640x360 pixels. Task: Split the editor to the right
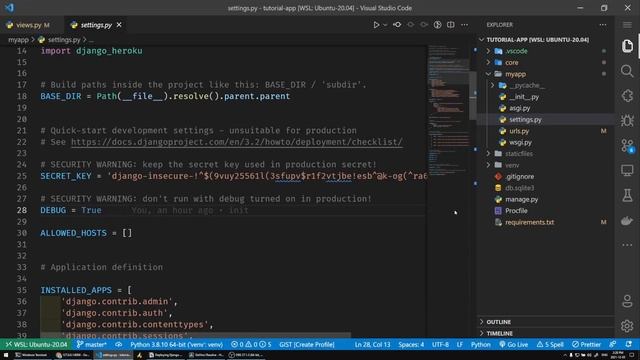point(451,25)
